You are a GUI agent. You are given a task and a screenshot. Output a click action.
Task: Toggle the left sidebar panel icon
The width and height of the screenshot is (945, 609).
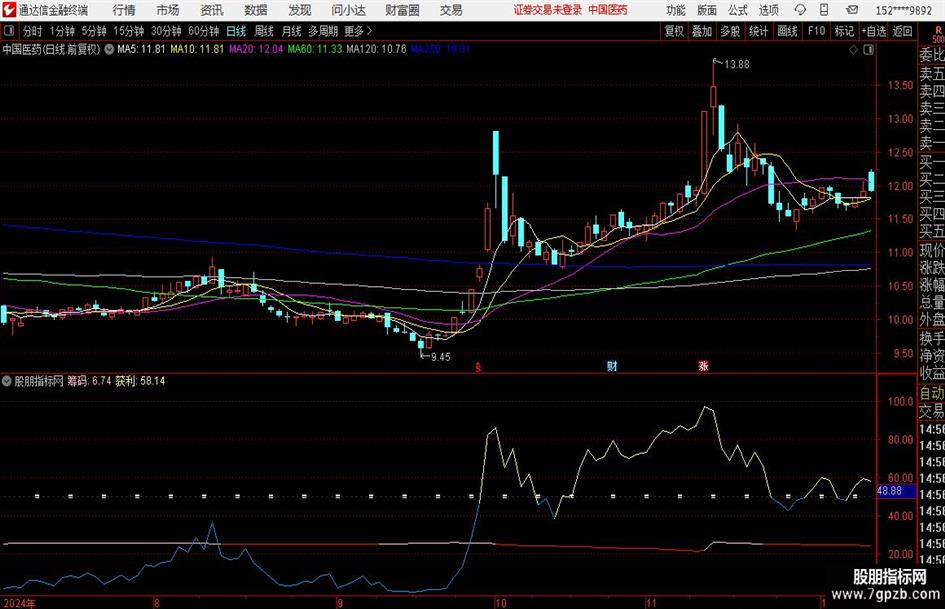(8, 31)
